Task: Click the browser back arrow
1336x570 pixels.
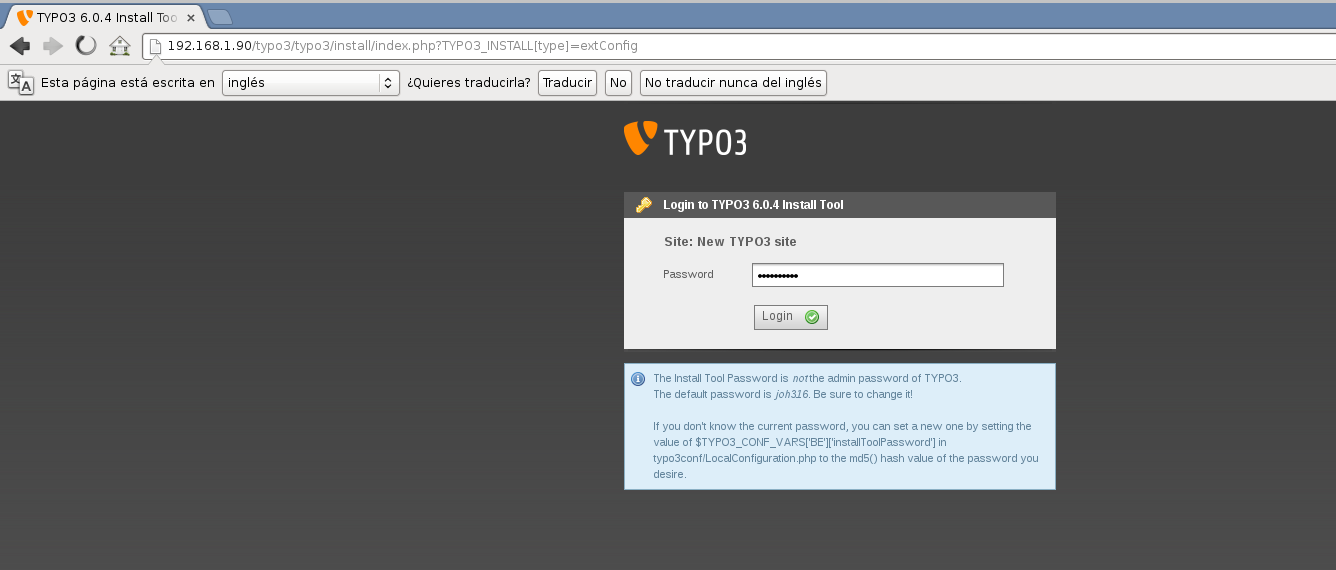Action: [20, 46]
